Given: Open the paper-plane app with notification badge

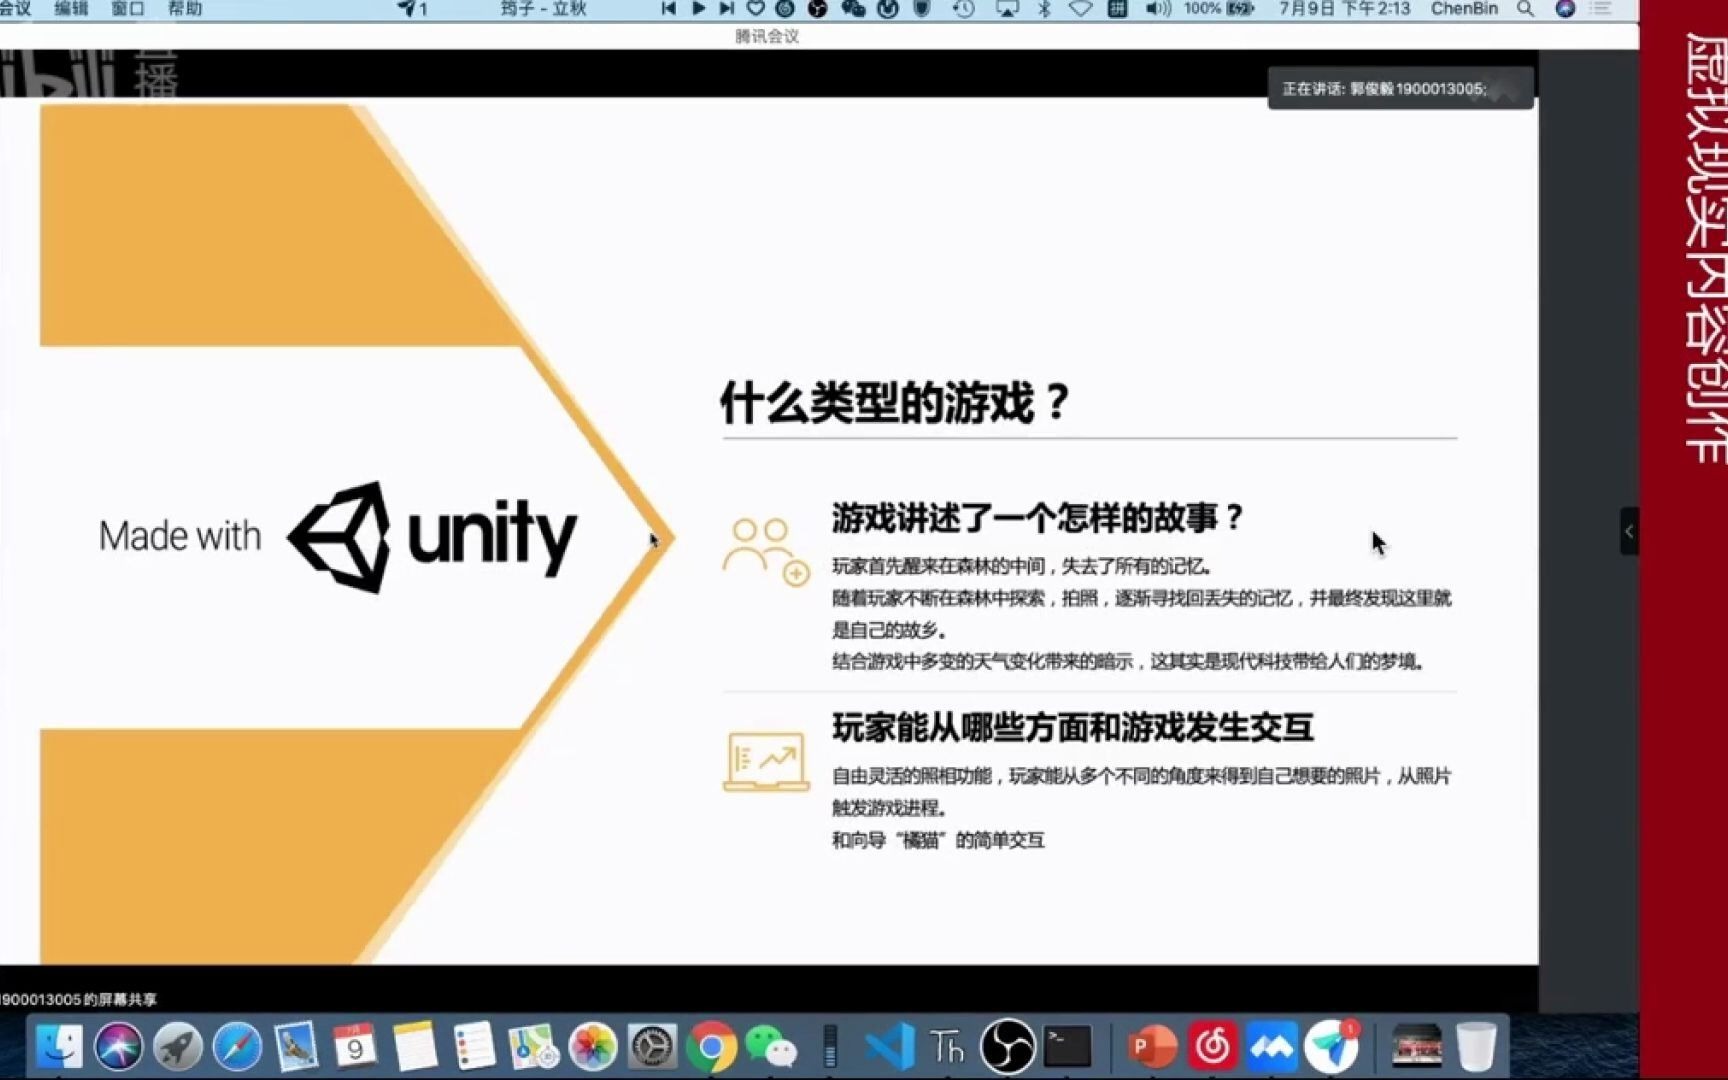Looking at the screenshot, I should (1331, 1047).
